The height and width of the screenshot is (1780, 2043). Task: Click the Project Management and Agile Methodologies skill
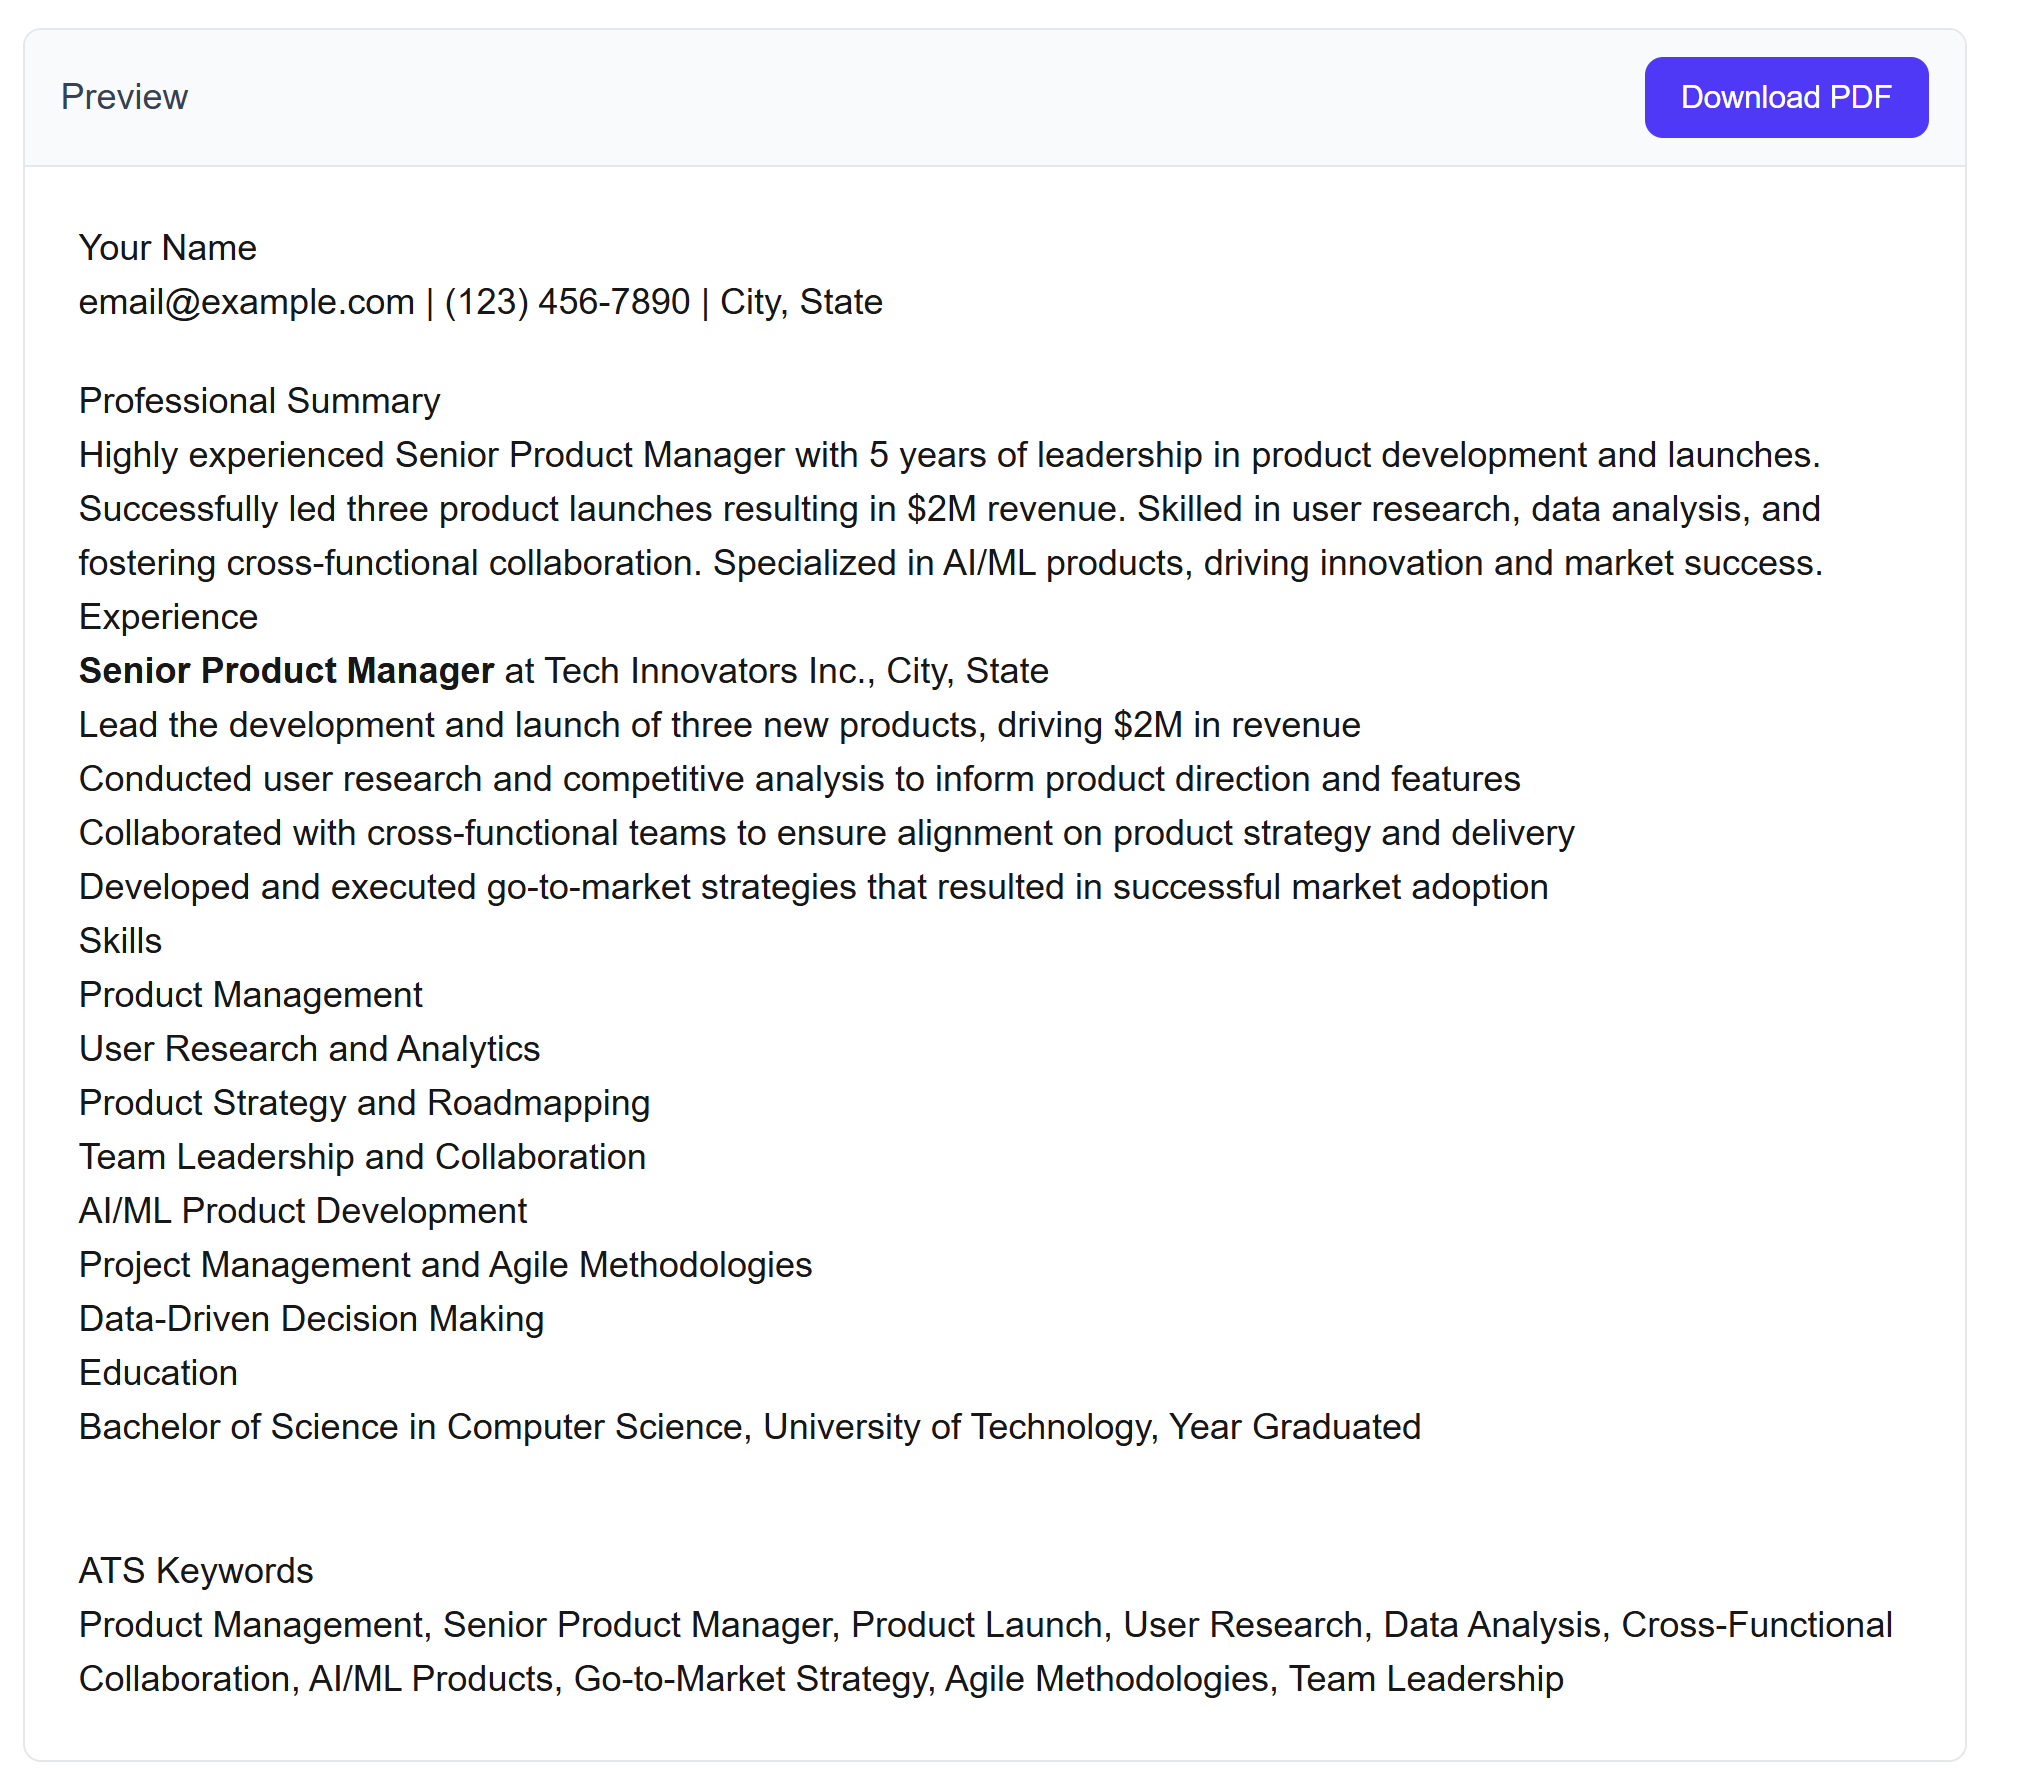pyautogui.click(x=445, y=1265)
